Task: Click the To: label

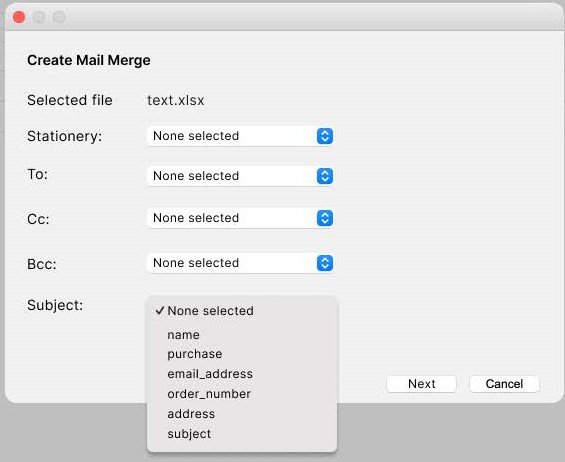Action: (37, 174)
